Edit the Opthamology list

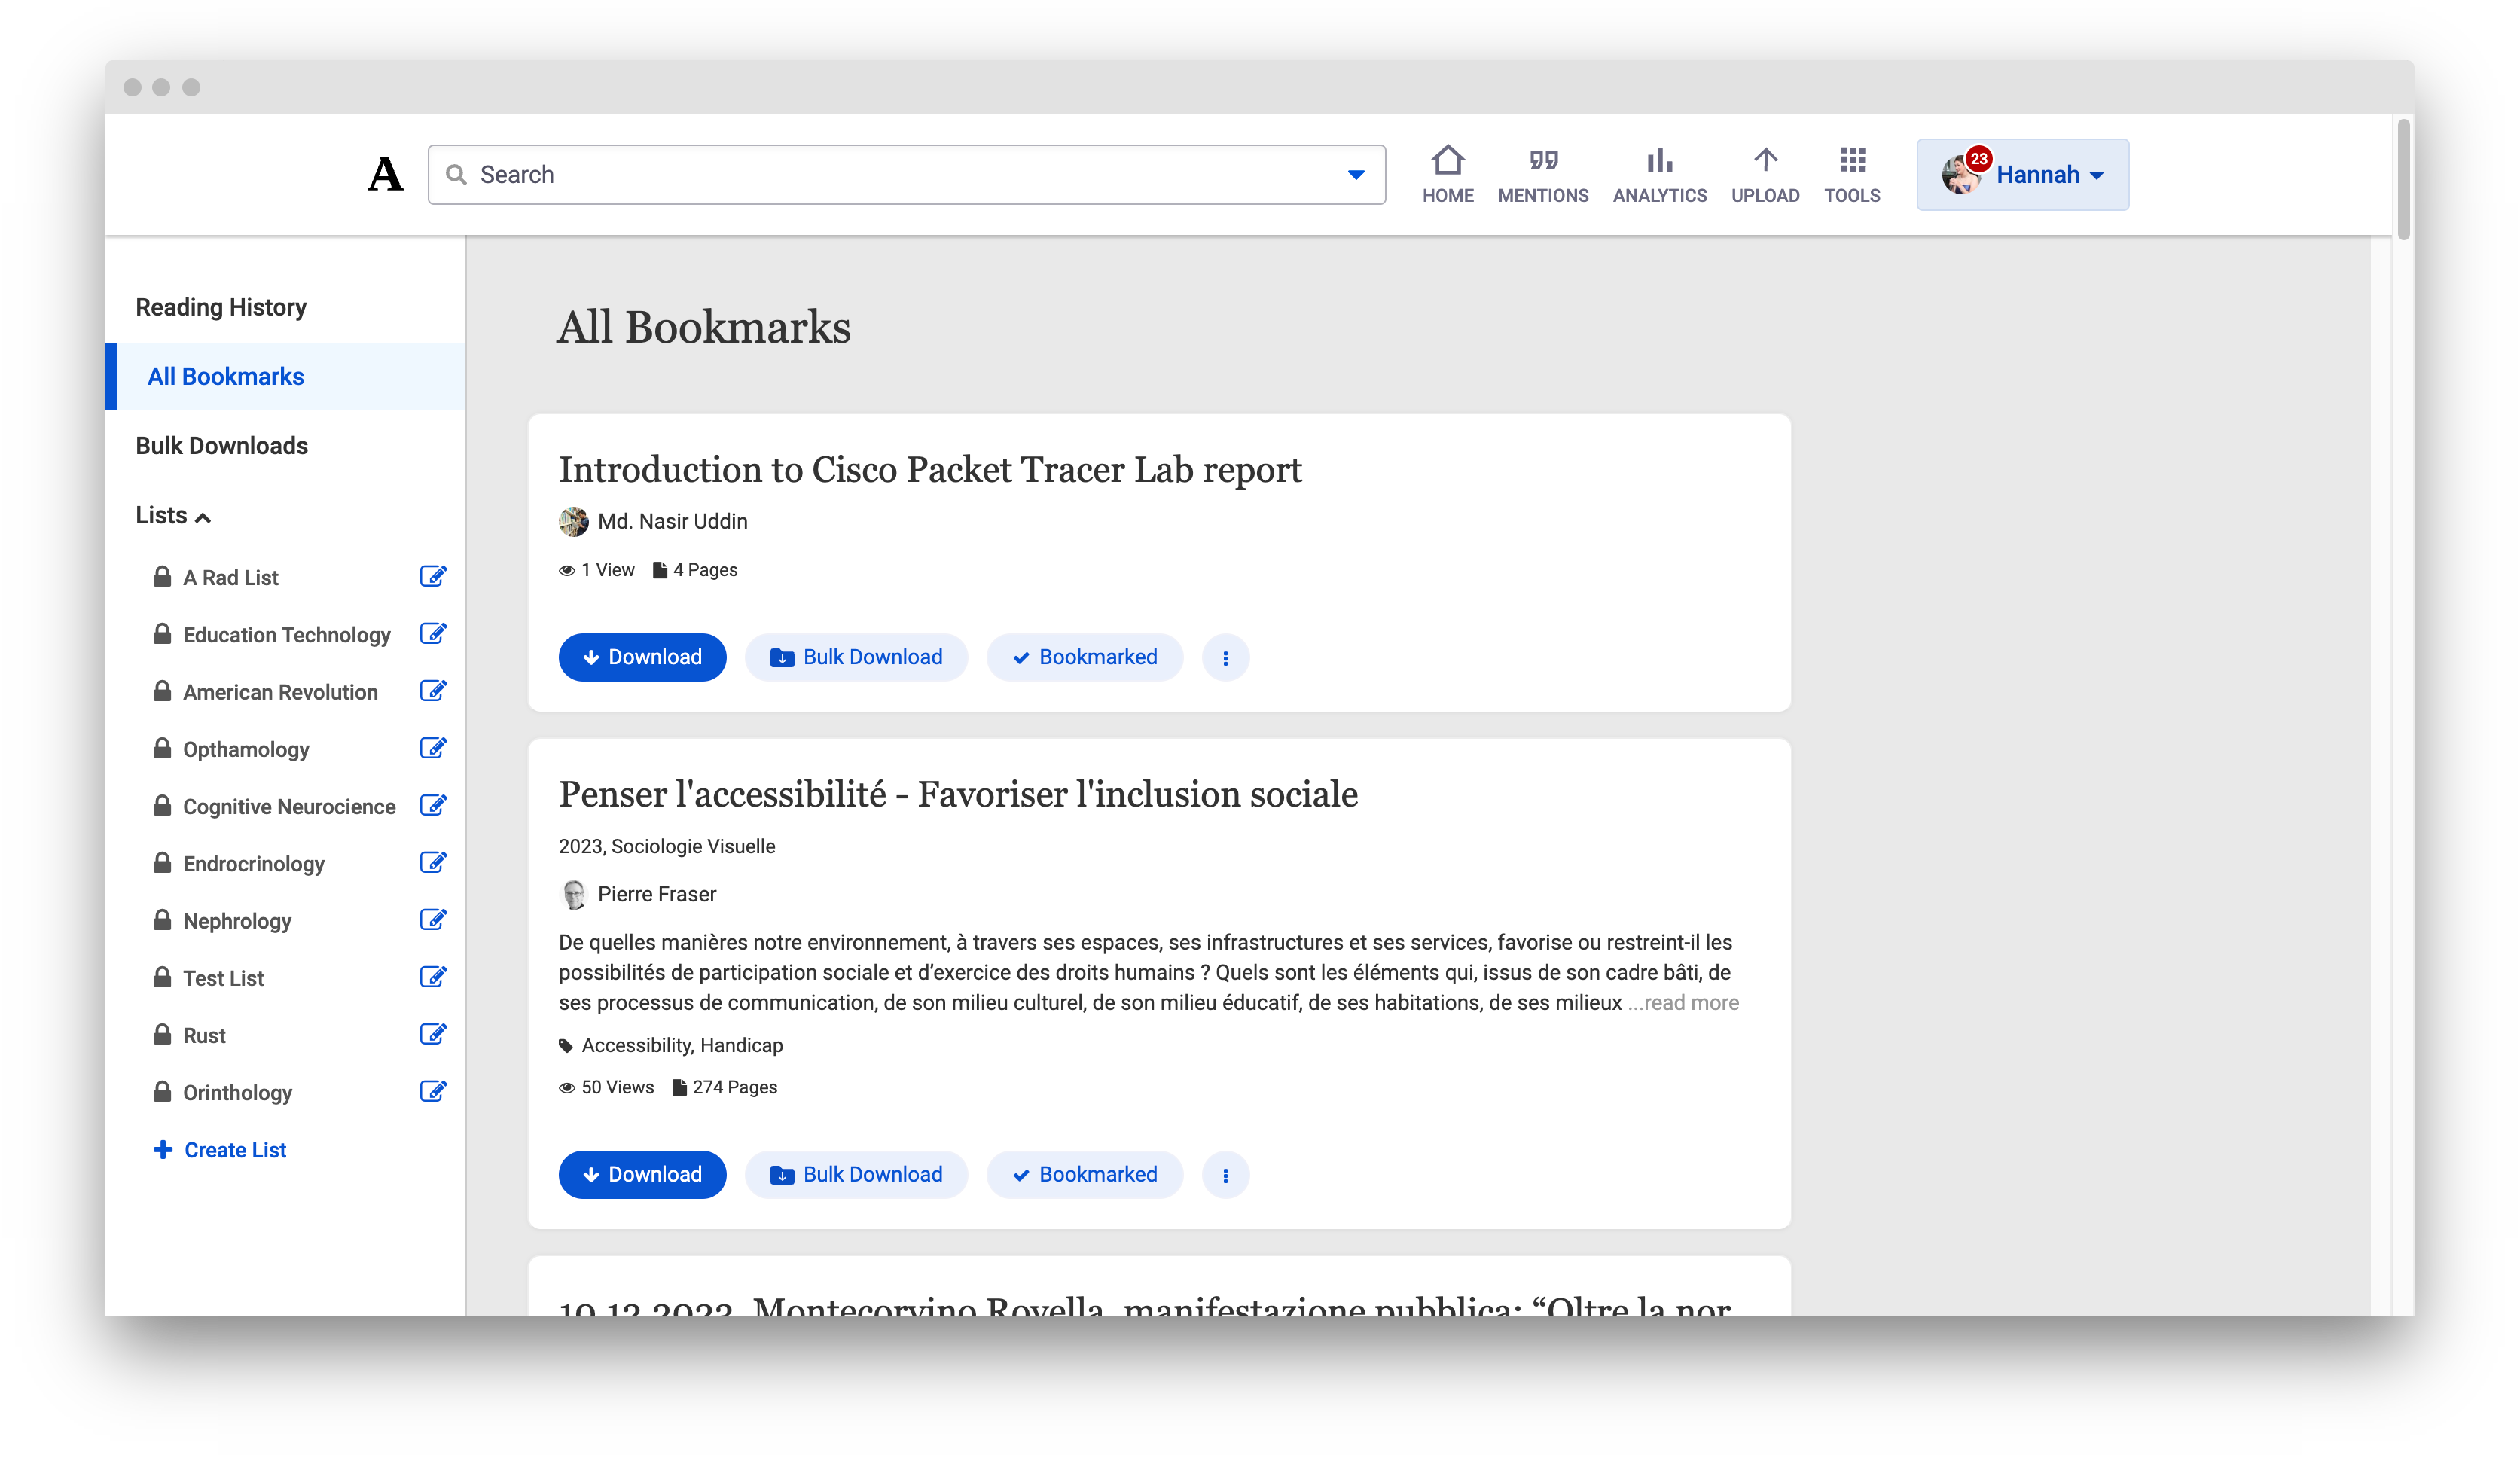tap(432, 748)
